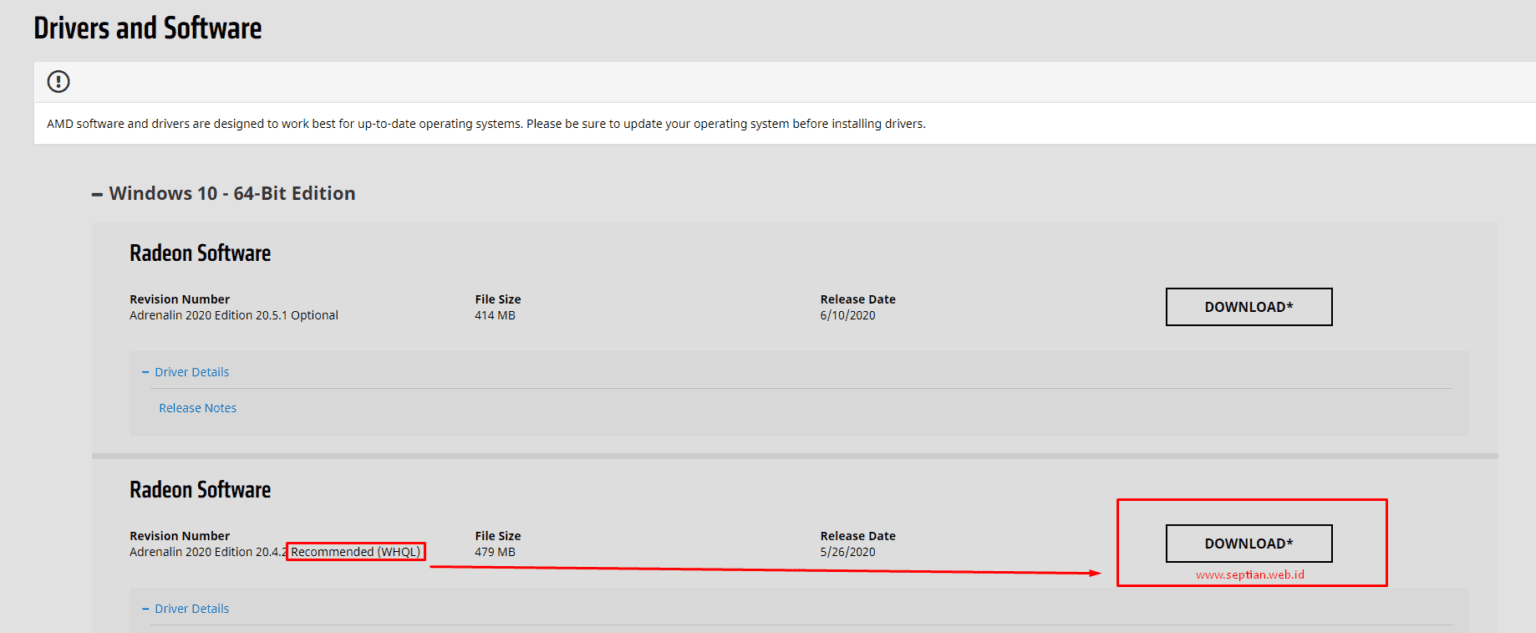Download Adrenalin 20.5.1 Optional driver

(x=1249, y=307)
